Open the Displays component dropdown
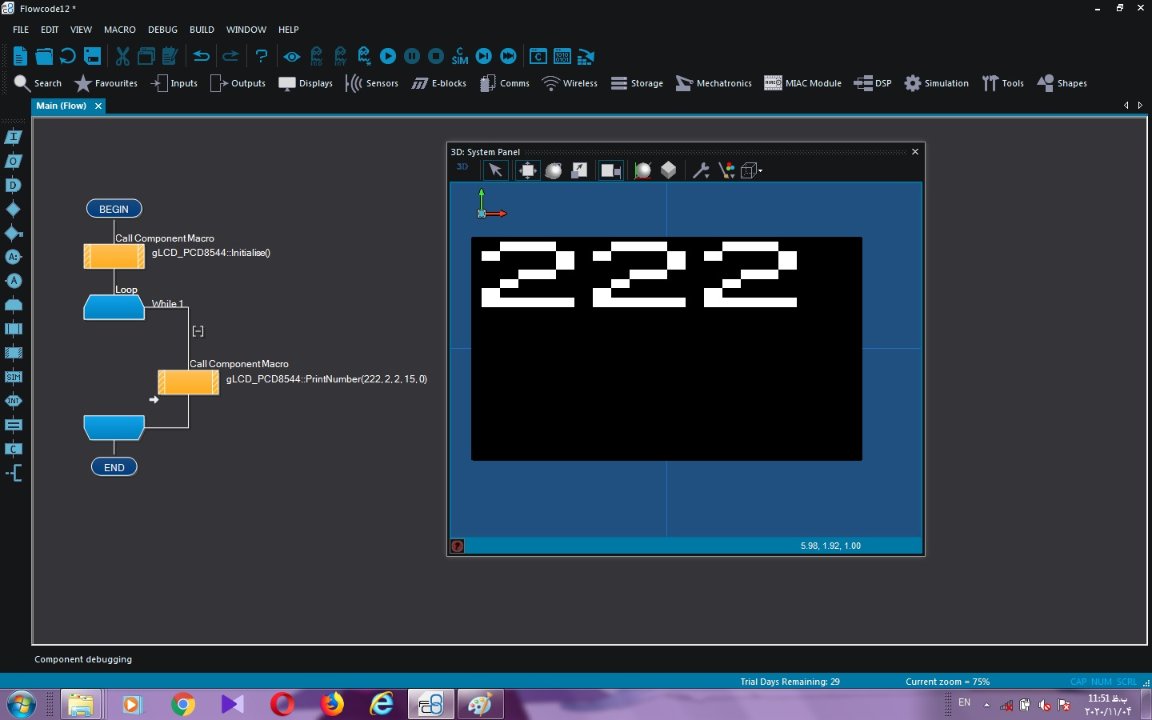Screen dimensions: 1152x720 [x=306, y=83]
